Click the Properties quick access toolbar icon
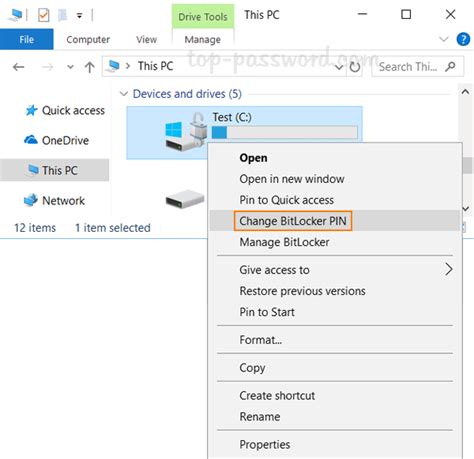 (44, 15)
